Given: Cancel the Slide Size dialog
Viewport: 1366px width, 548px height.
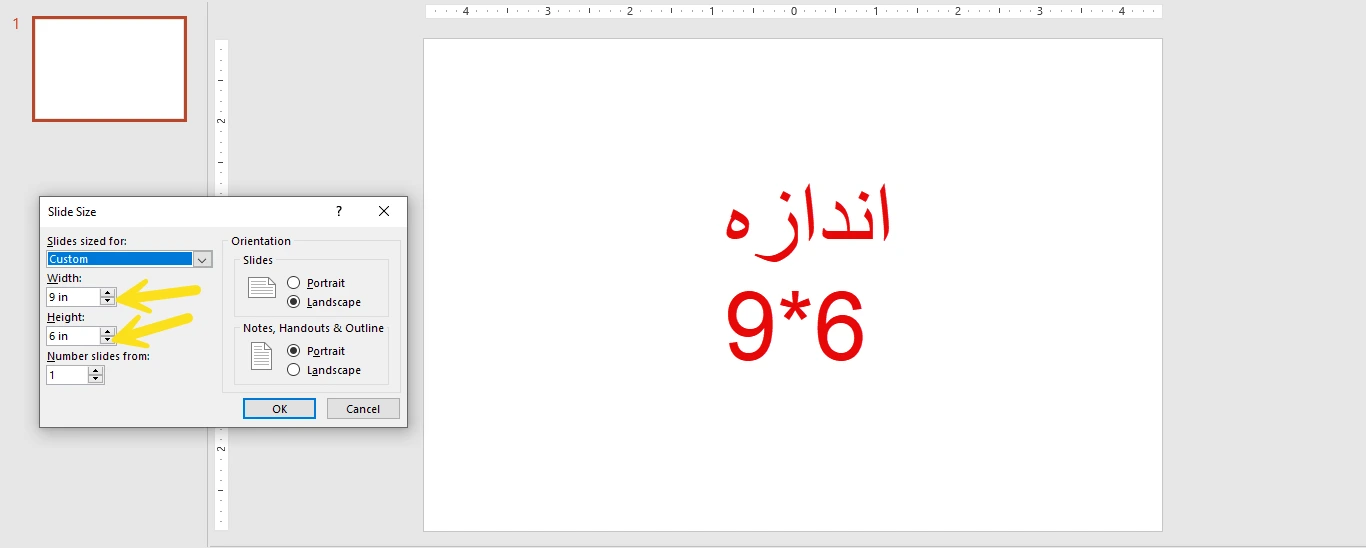Looking at the screenshot, I should point(363,408).
